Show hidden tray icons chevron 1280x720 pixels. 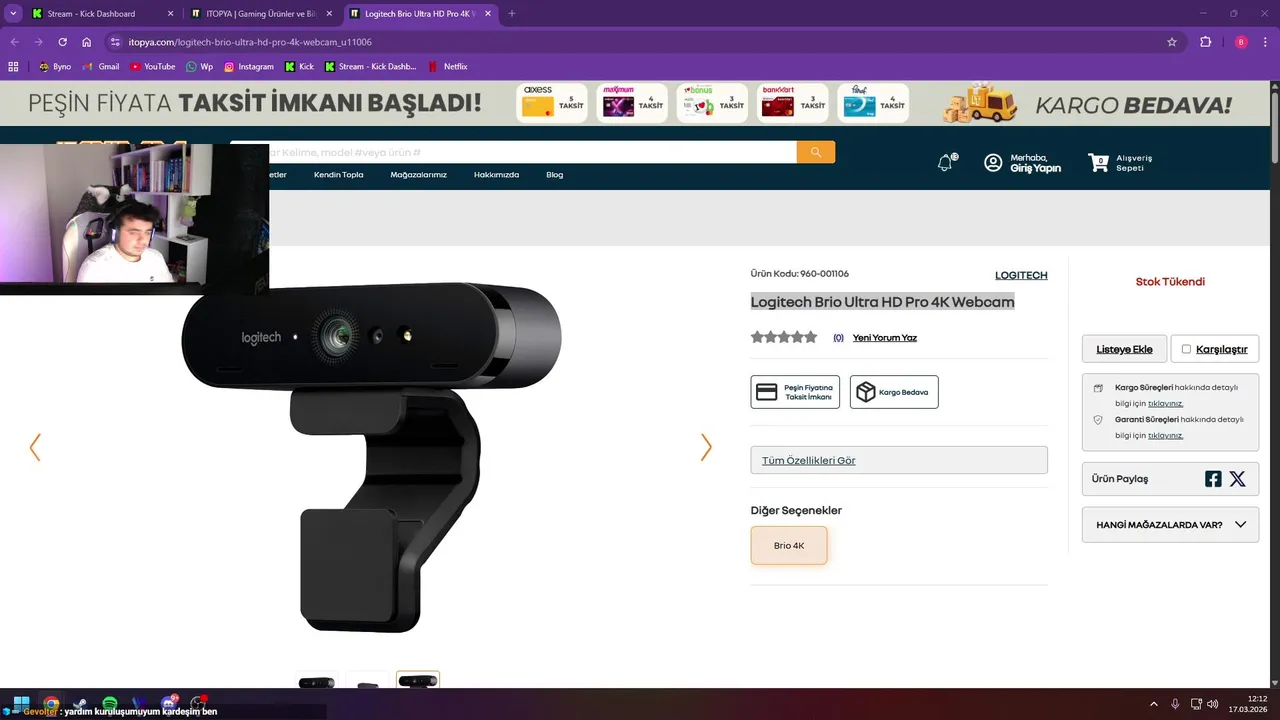(x=1153, y=704)
